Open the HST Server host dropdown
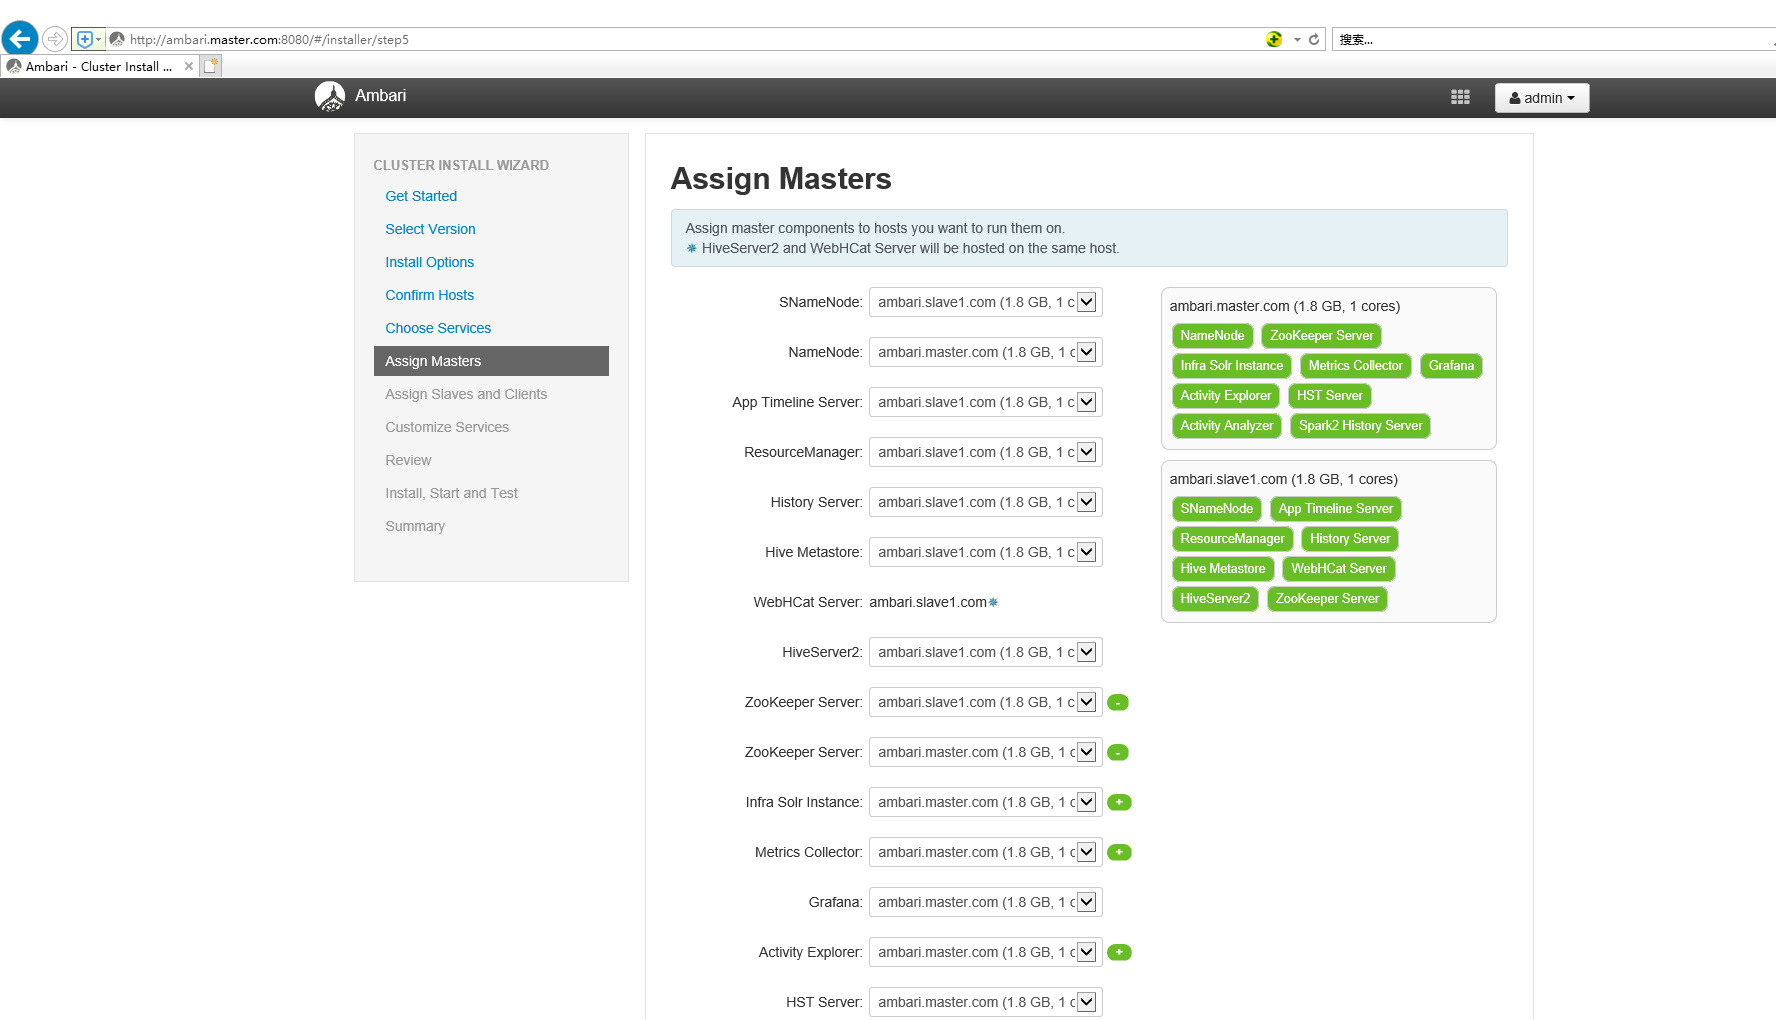The height and width of the screenshot is (1020, 1776). pos(985,1002)
